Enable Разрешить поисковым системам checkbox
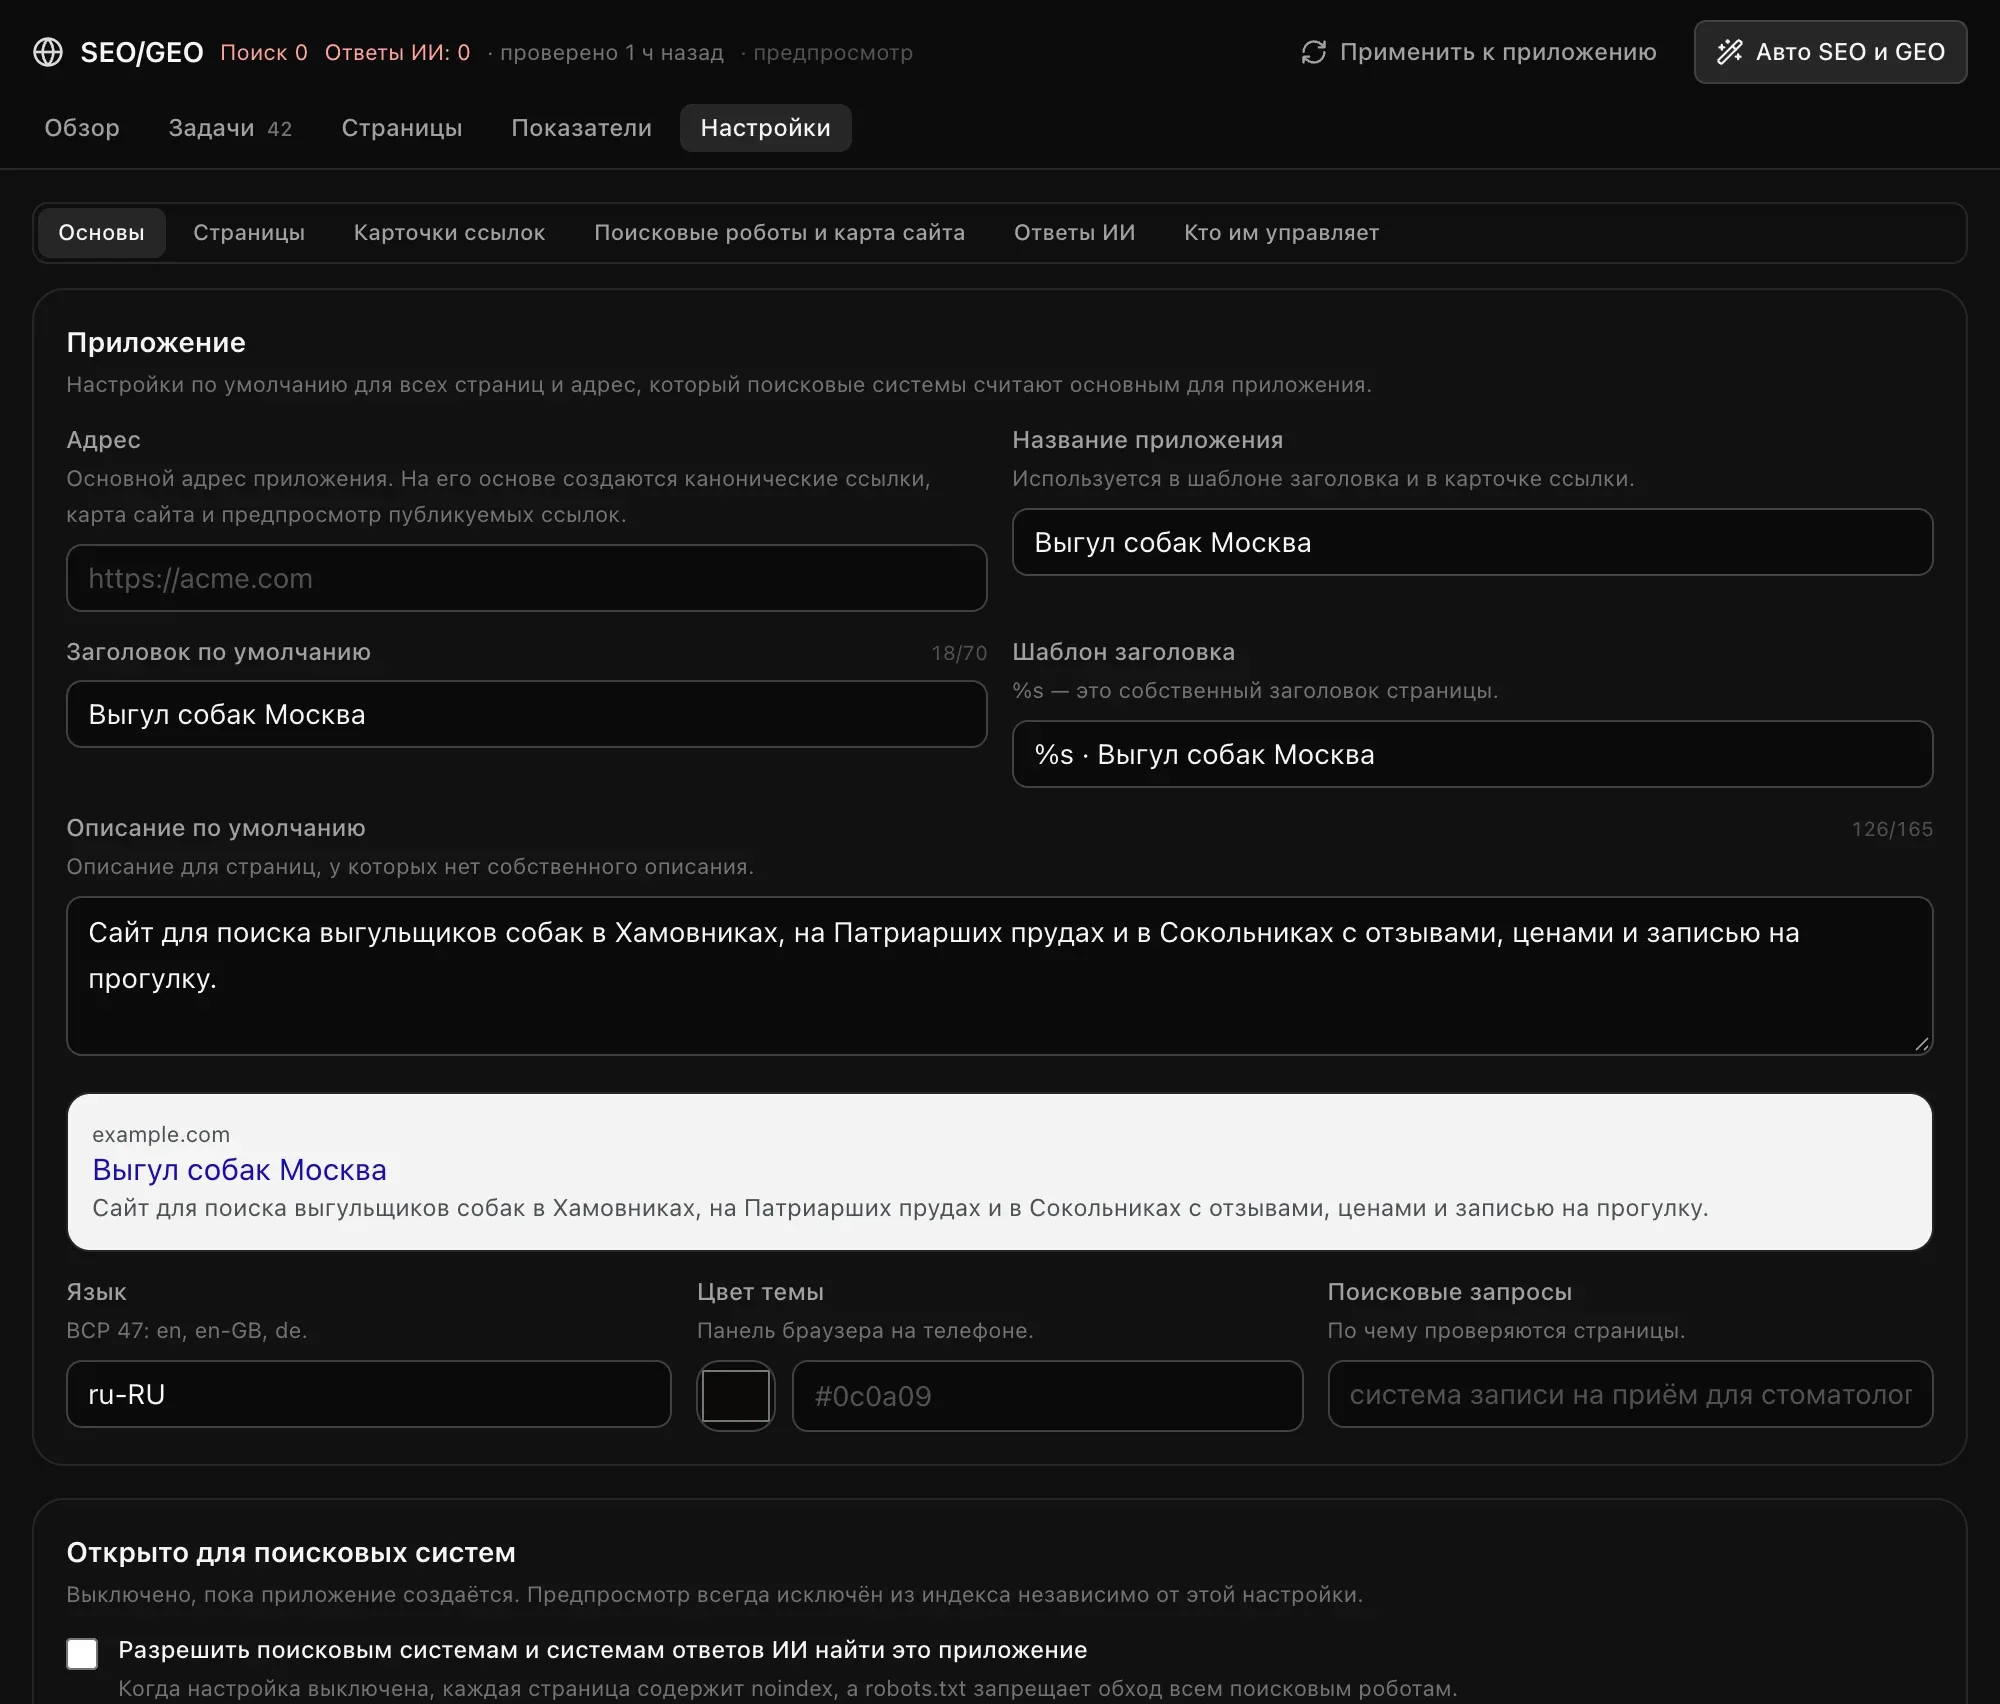This screenshot has width=2000, height=1704. [x=82, y=1654]
